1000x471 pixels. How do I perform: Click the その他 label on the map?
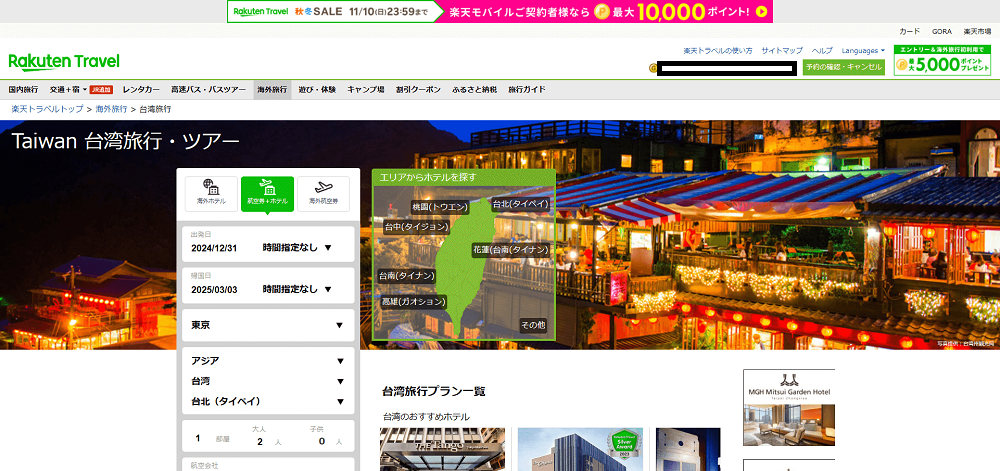(x=533, y=325)
